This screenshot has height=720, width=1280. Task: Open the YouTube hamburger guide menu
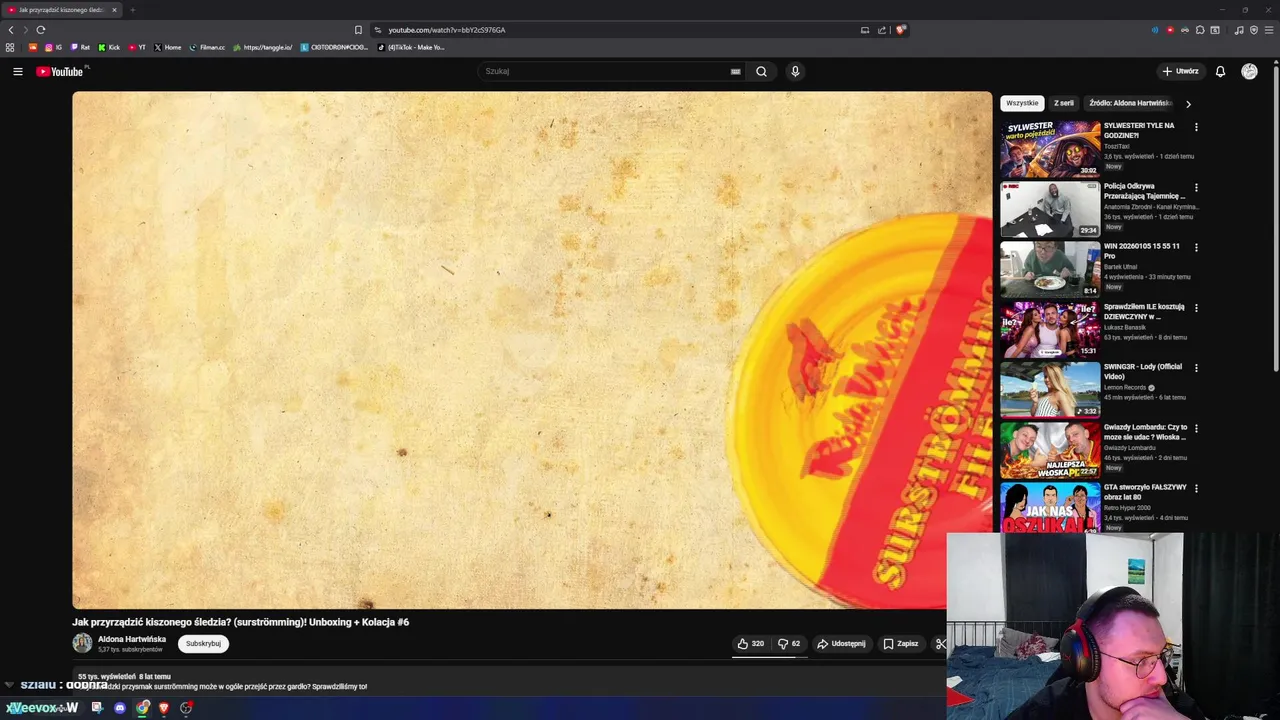pyautogui.click(x=17, y=71)
